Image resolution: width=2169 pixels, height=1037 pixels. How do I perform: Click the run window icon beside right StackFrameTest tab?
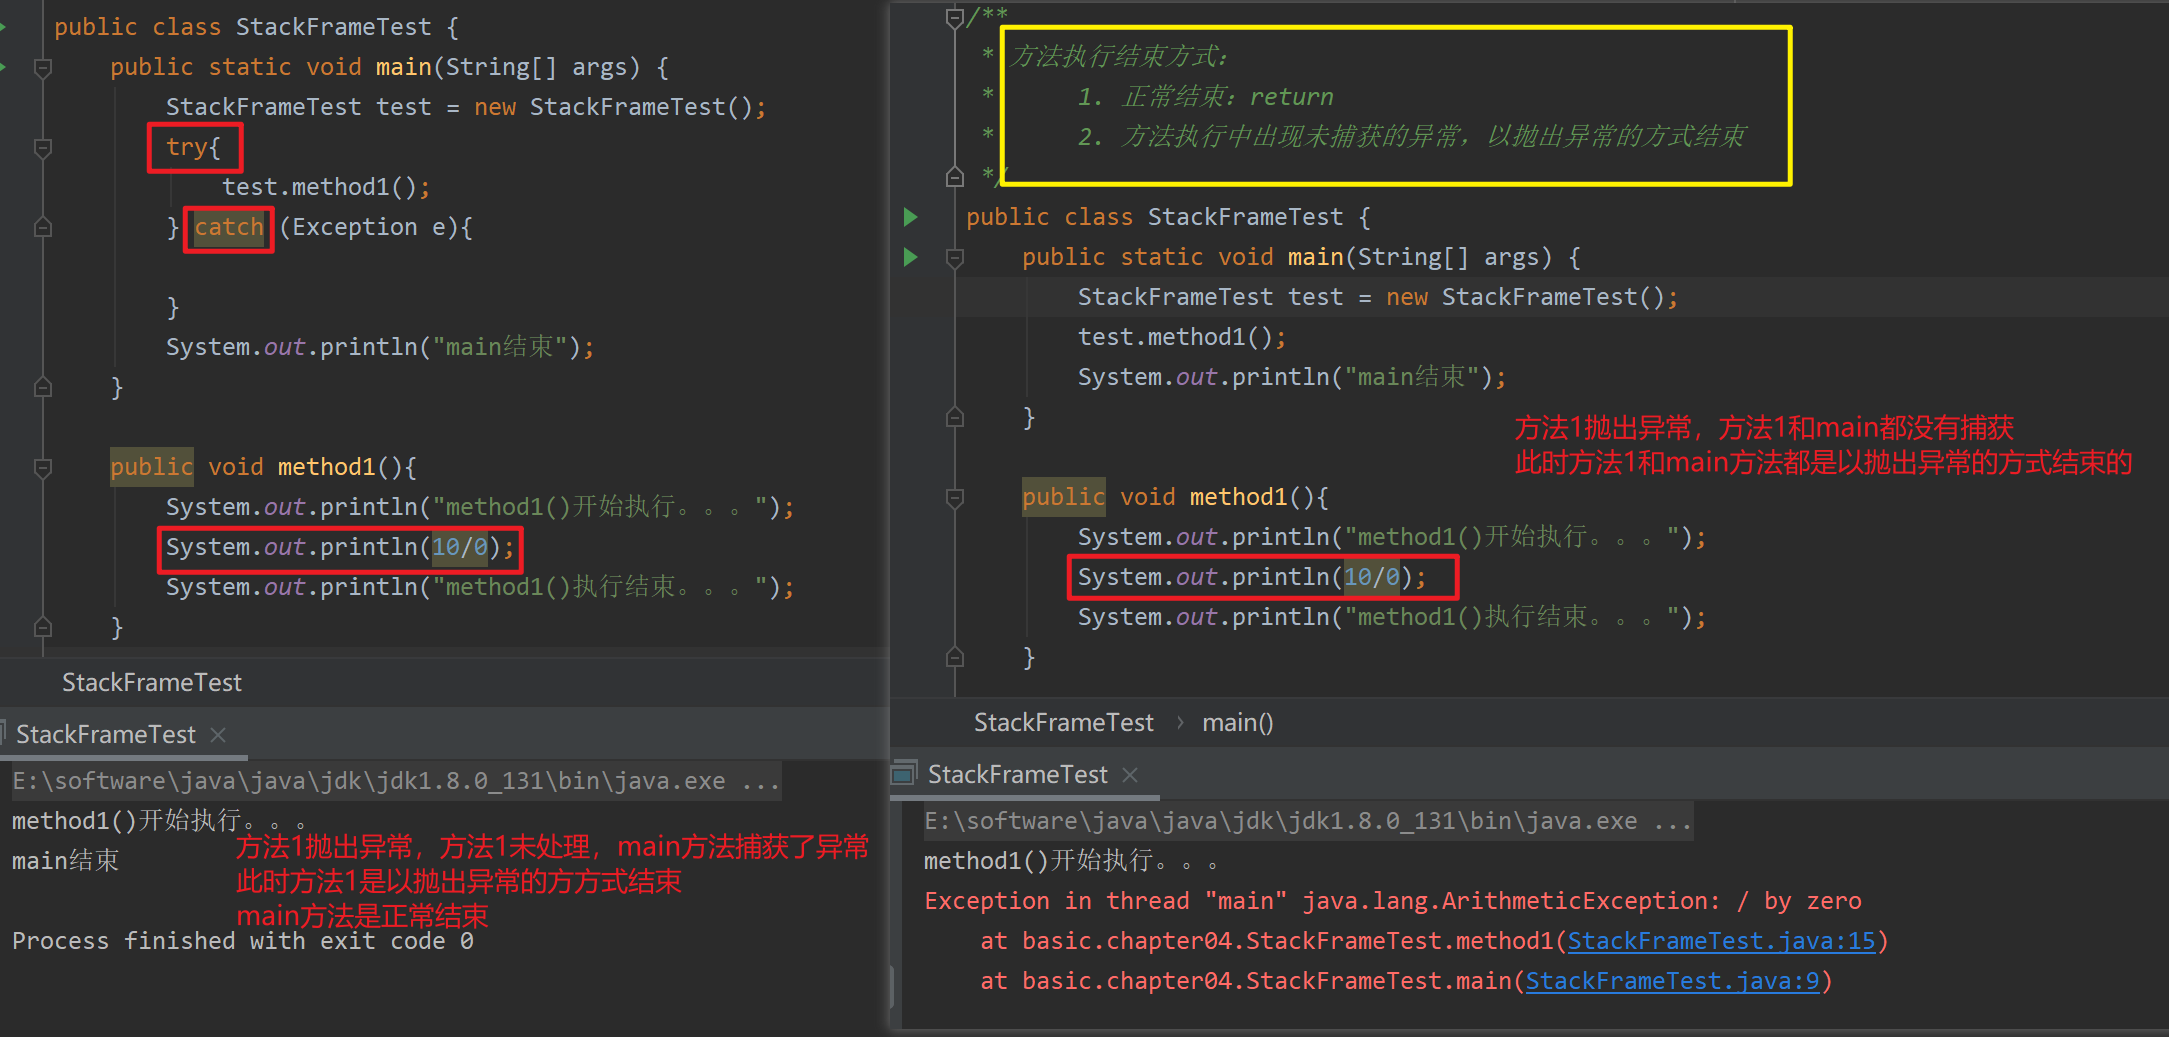click(x=904, y=773)
